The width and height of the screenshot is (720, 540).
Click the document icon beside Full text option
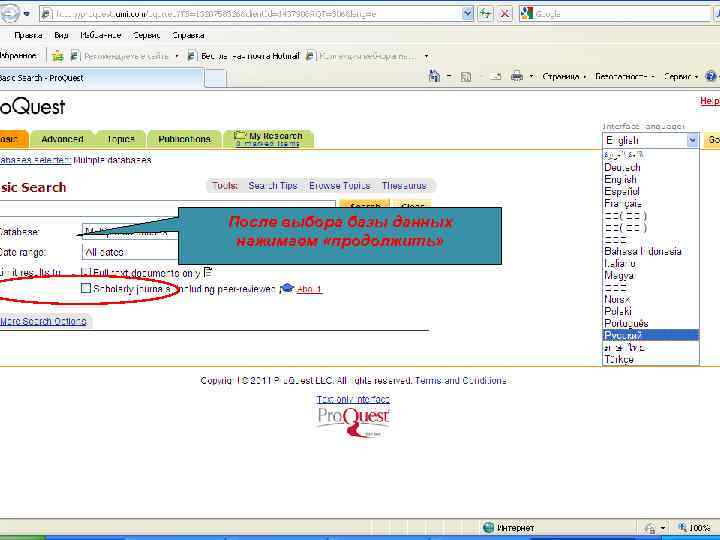pos(208,272)
